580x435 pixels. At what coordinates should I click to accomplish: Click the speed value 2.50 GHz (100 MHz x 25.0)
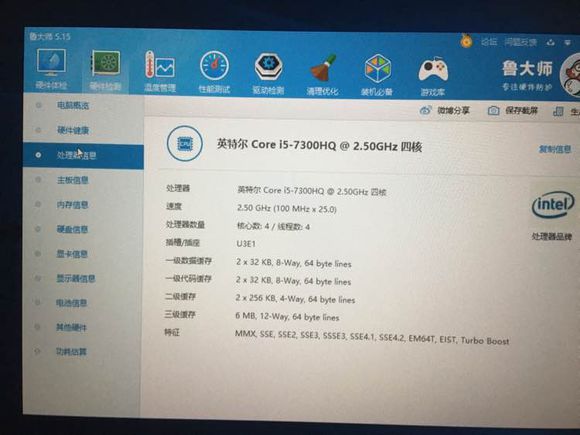point(287,209)
